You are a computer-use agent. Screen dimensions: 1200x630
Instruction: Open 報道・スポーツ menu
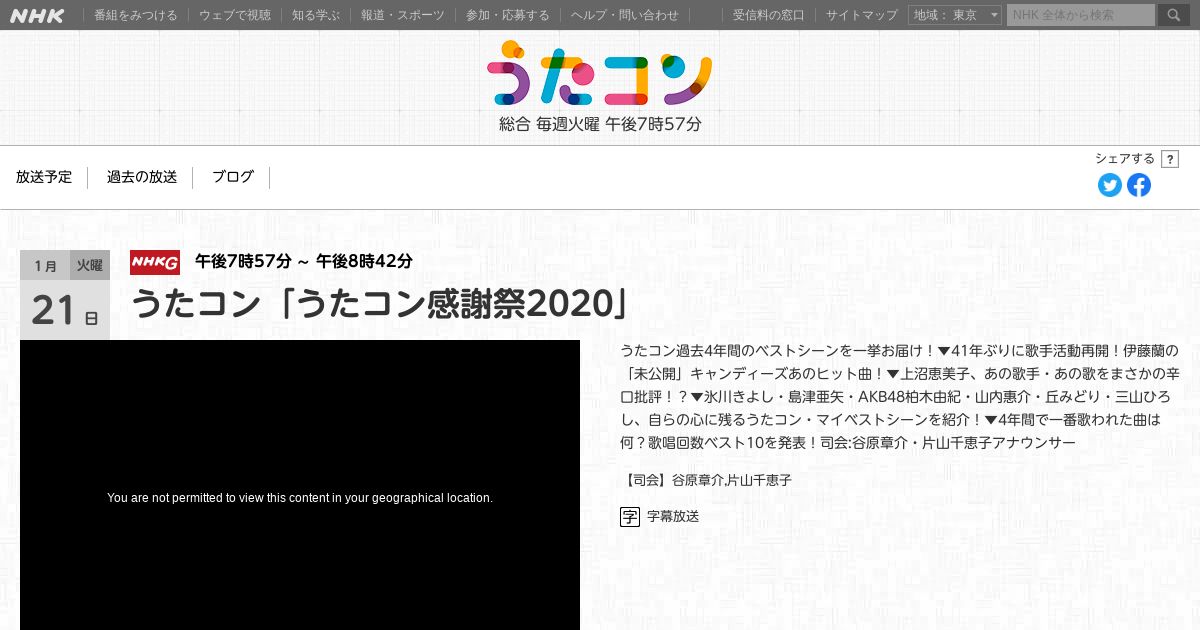tap(403, 15)
